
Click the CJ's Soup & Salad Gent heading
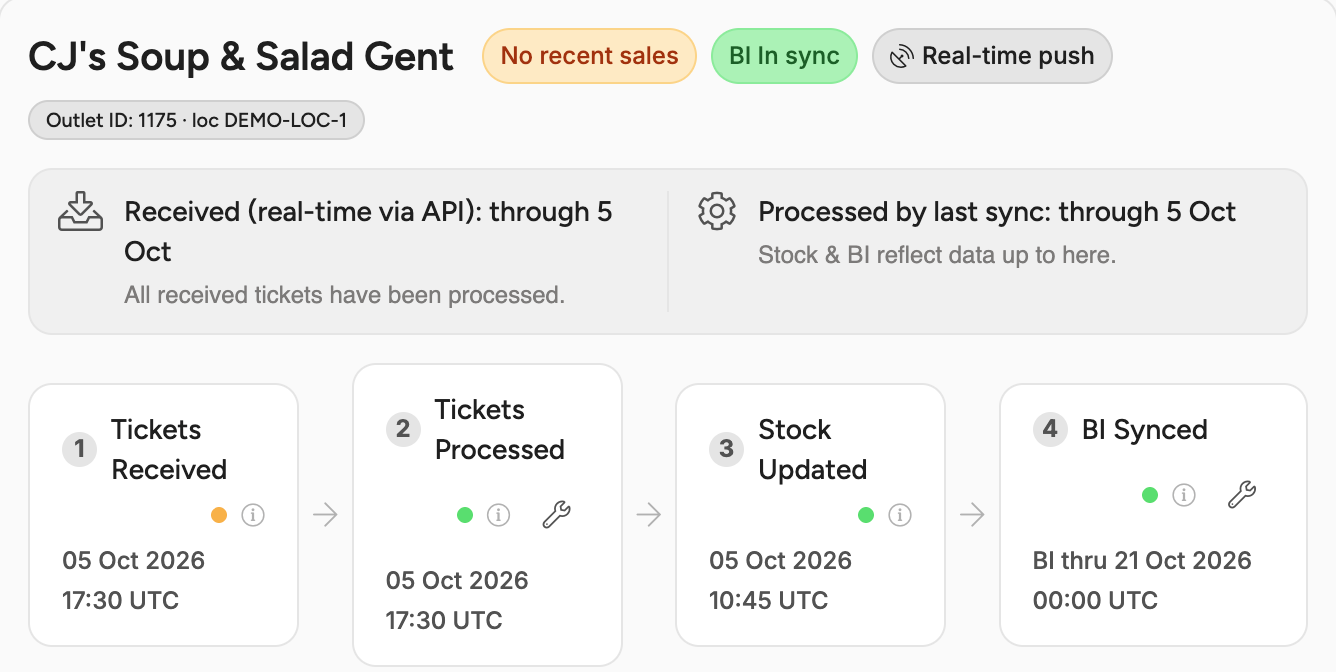click(x=241, y=56)
